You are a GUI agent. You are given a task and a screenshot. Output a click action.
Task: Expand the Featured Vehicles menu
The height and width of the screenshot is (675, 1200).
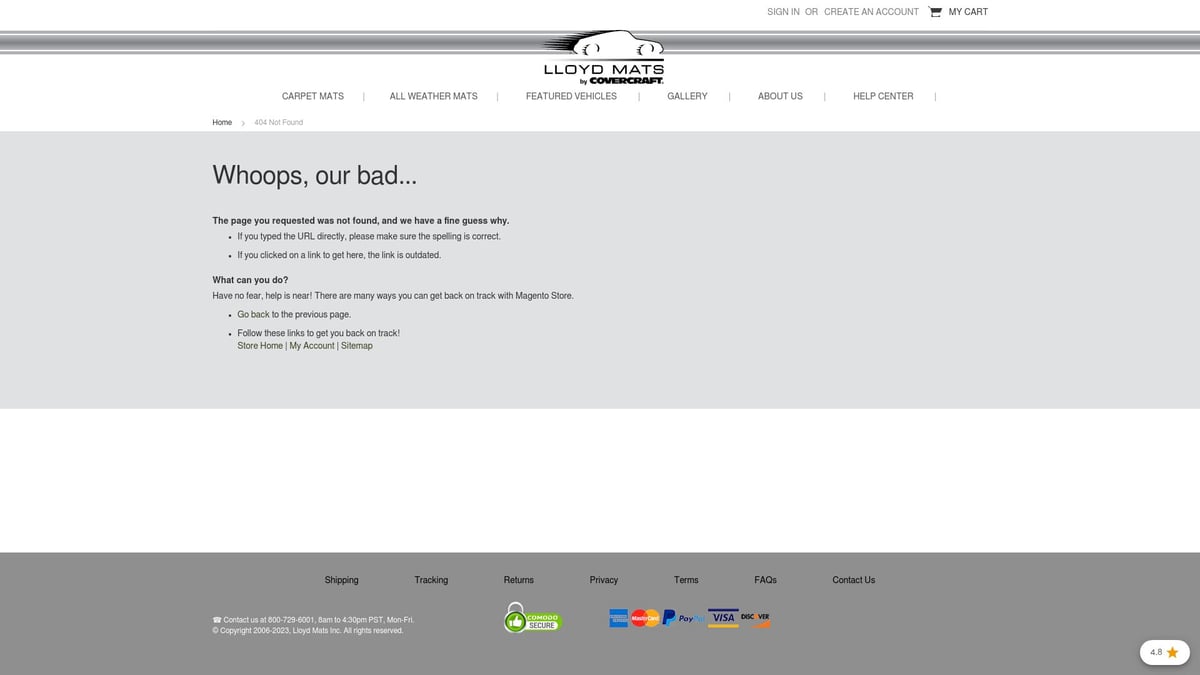(571, 96)
